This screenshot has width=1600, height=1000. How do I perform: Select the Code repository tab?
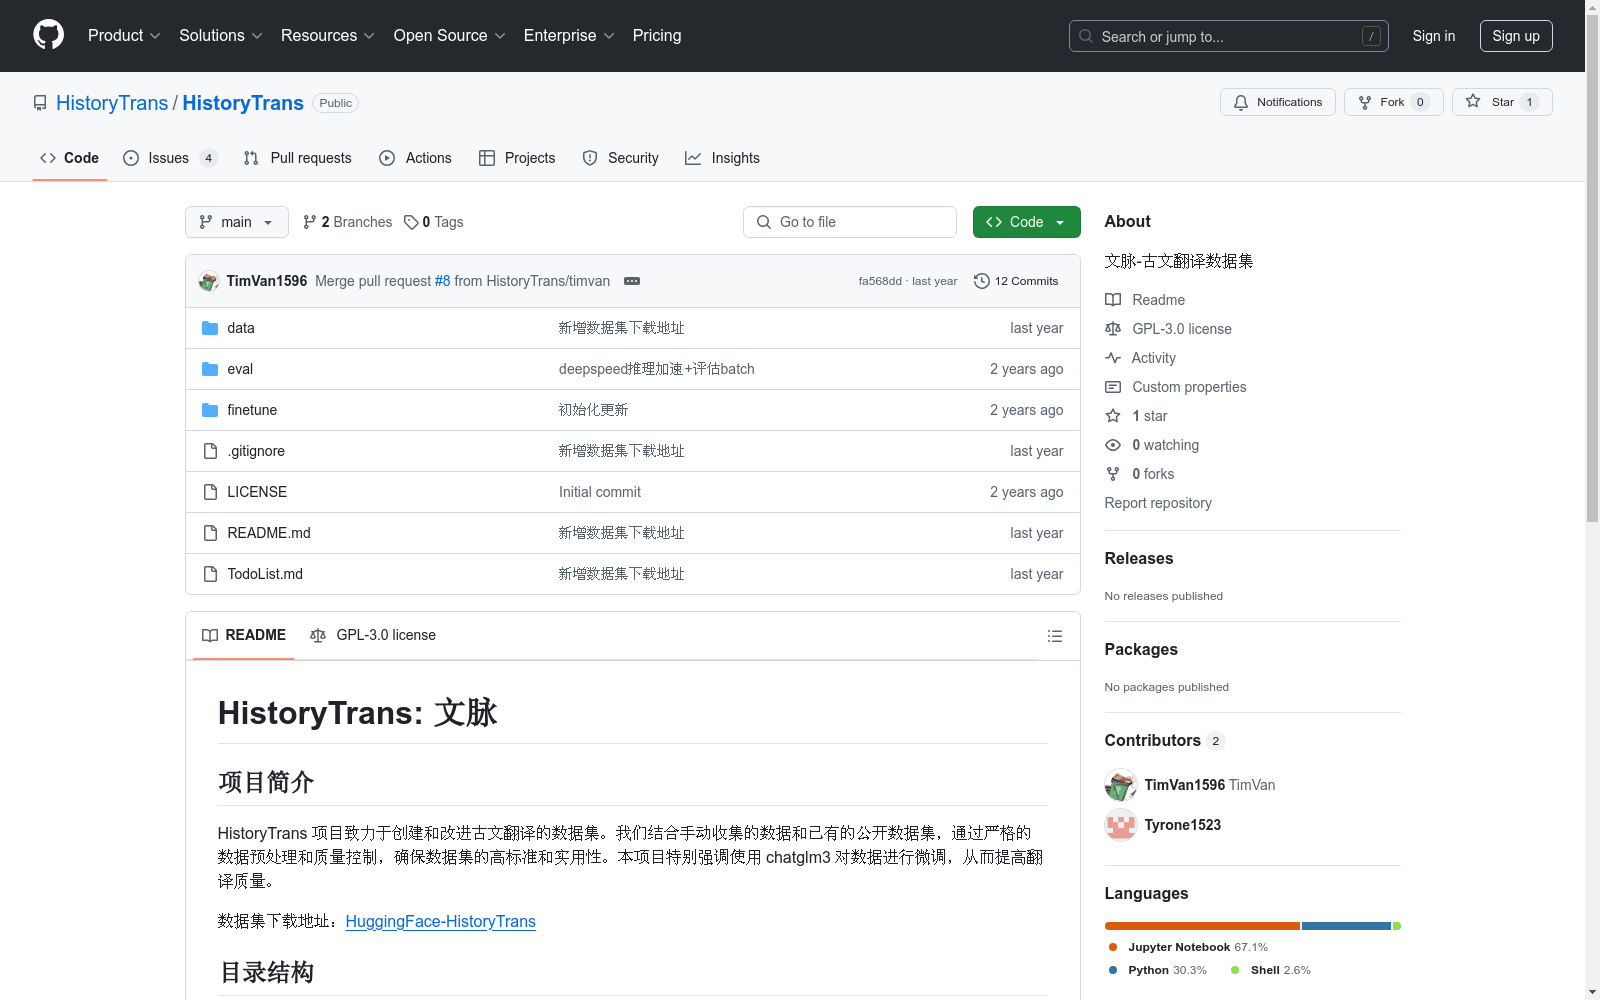[70, 158]
